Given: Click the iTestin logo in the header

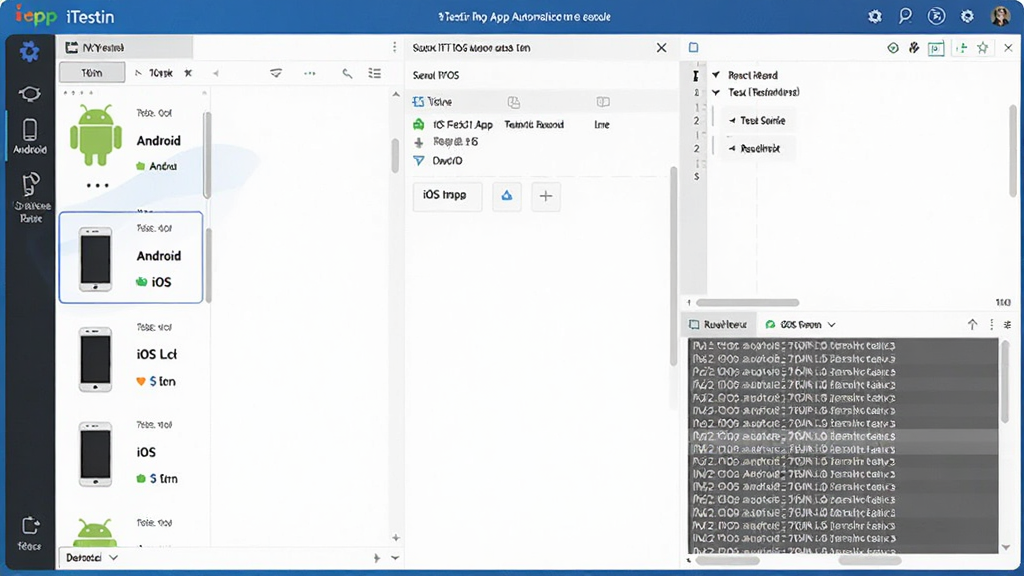Looking at the screenshot, I should pos(64,16).
